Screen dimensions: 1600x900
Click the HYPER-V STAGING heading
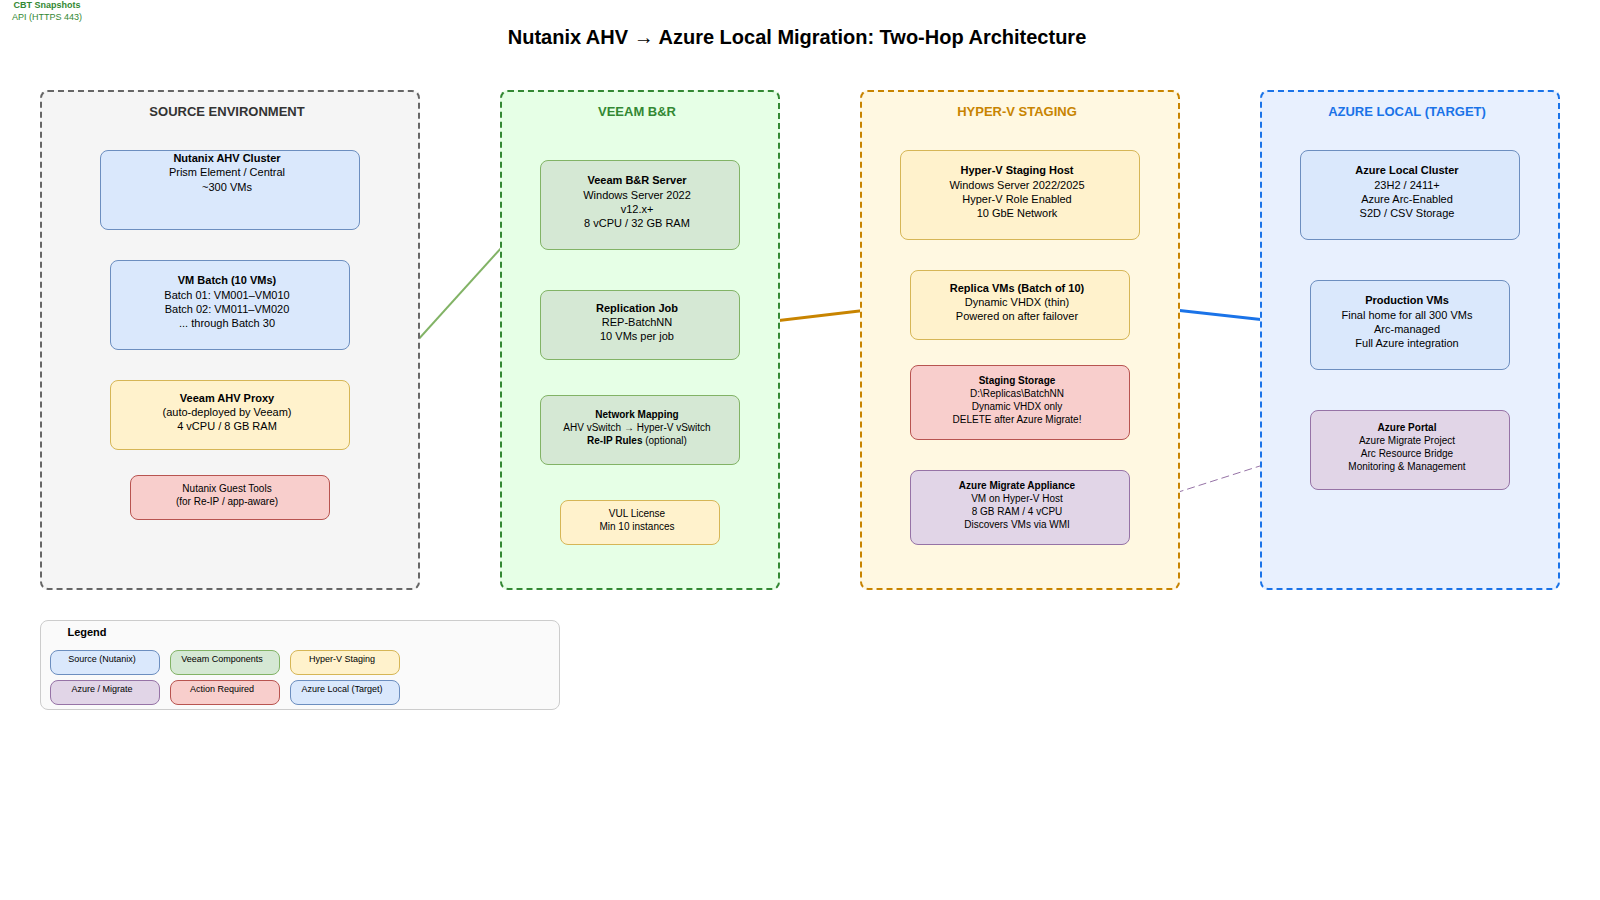click(x=1017, y=112)
